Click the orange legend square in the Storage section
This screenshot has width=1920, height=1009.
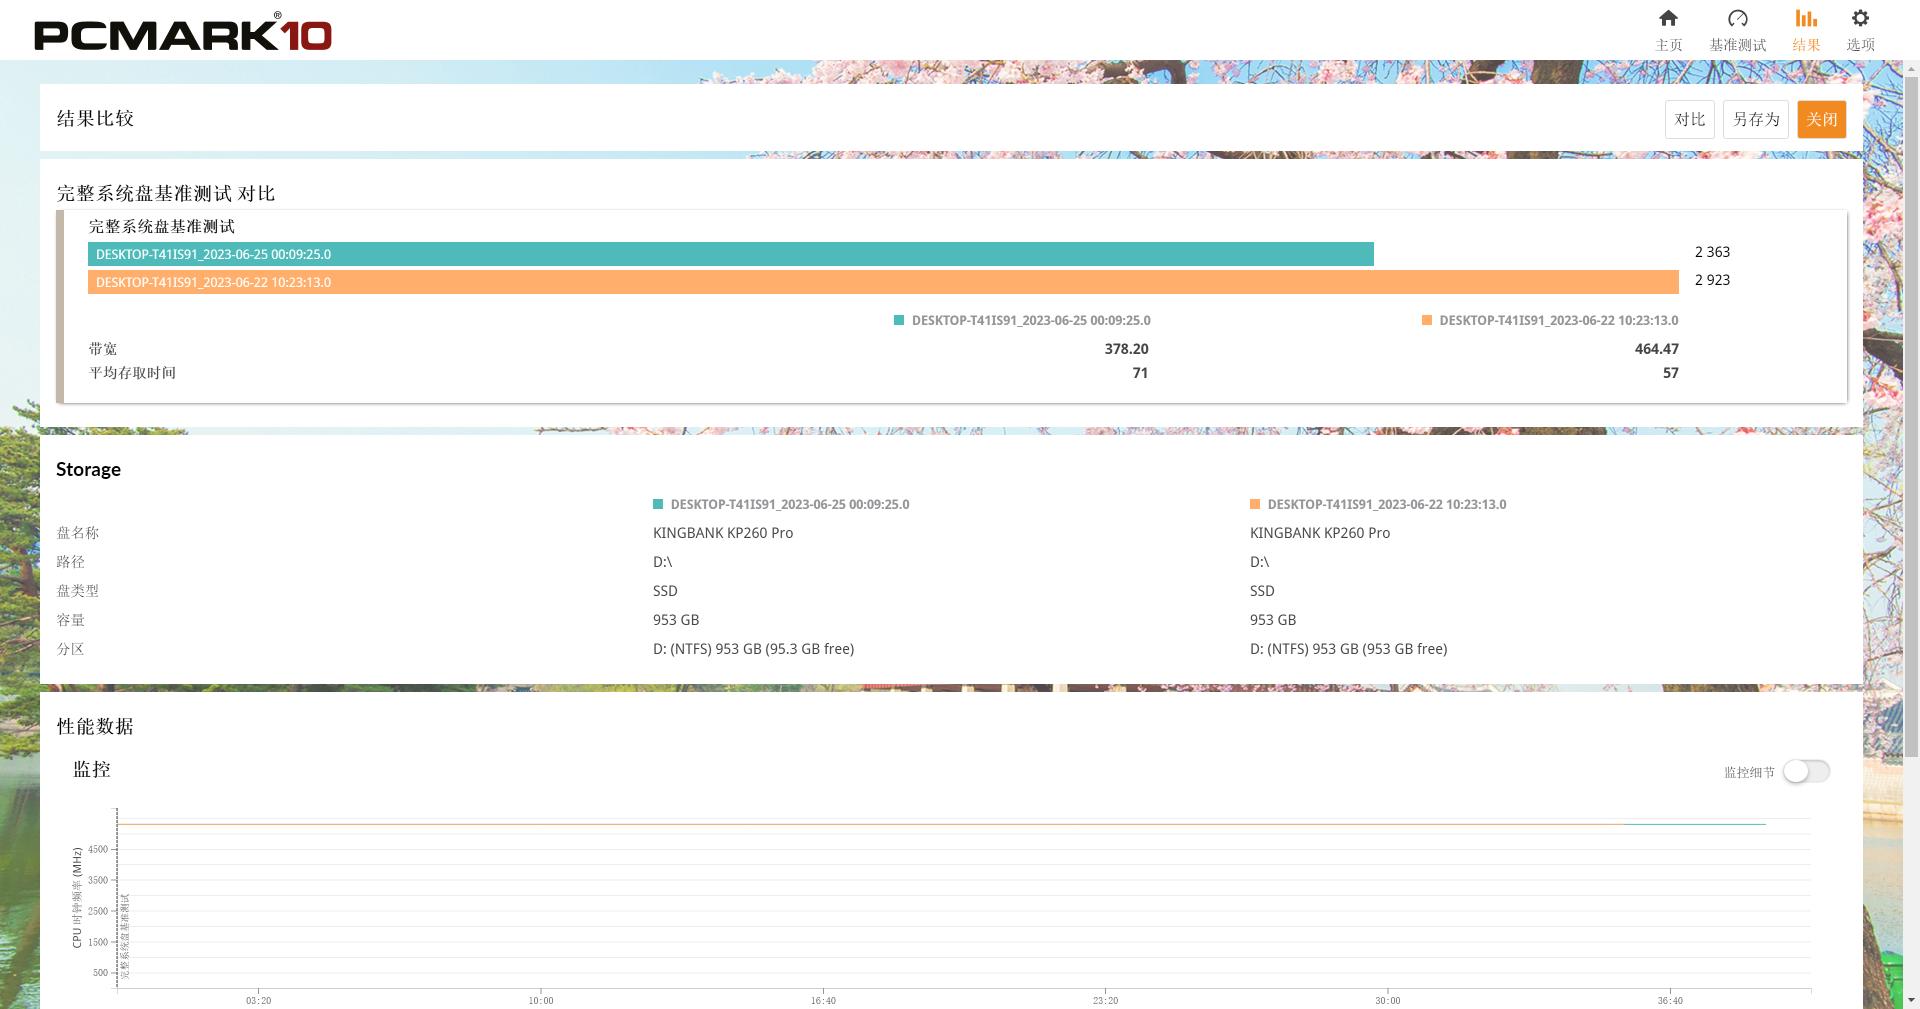tap(1255, 504)
